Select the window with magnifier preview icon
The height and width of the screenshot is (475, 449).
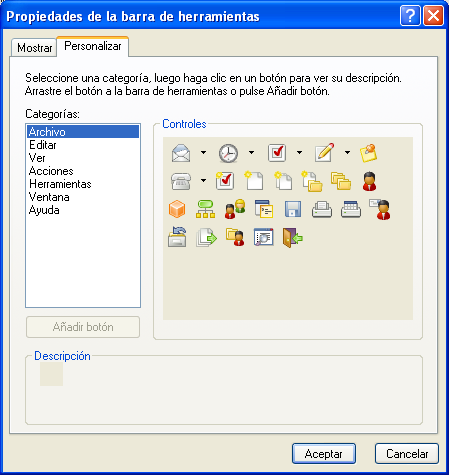click(x=264, y=237)
